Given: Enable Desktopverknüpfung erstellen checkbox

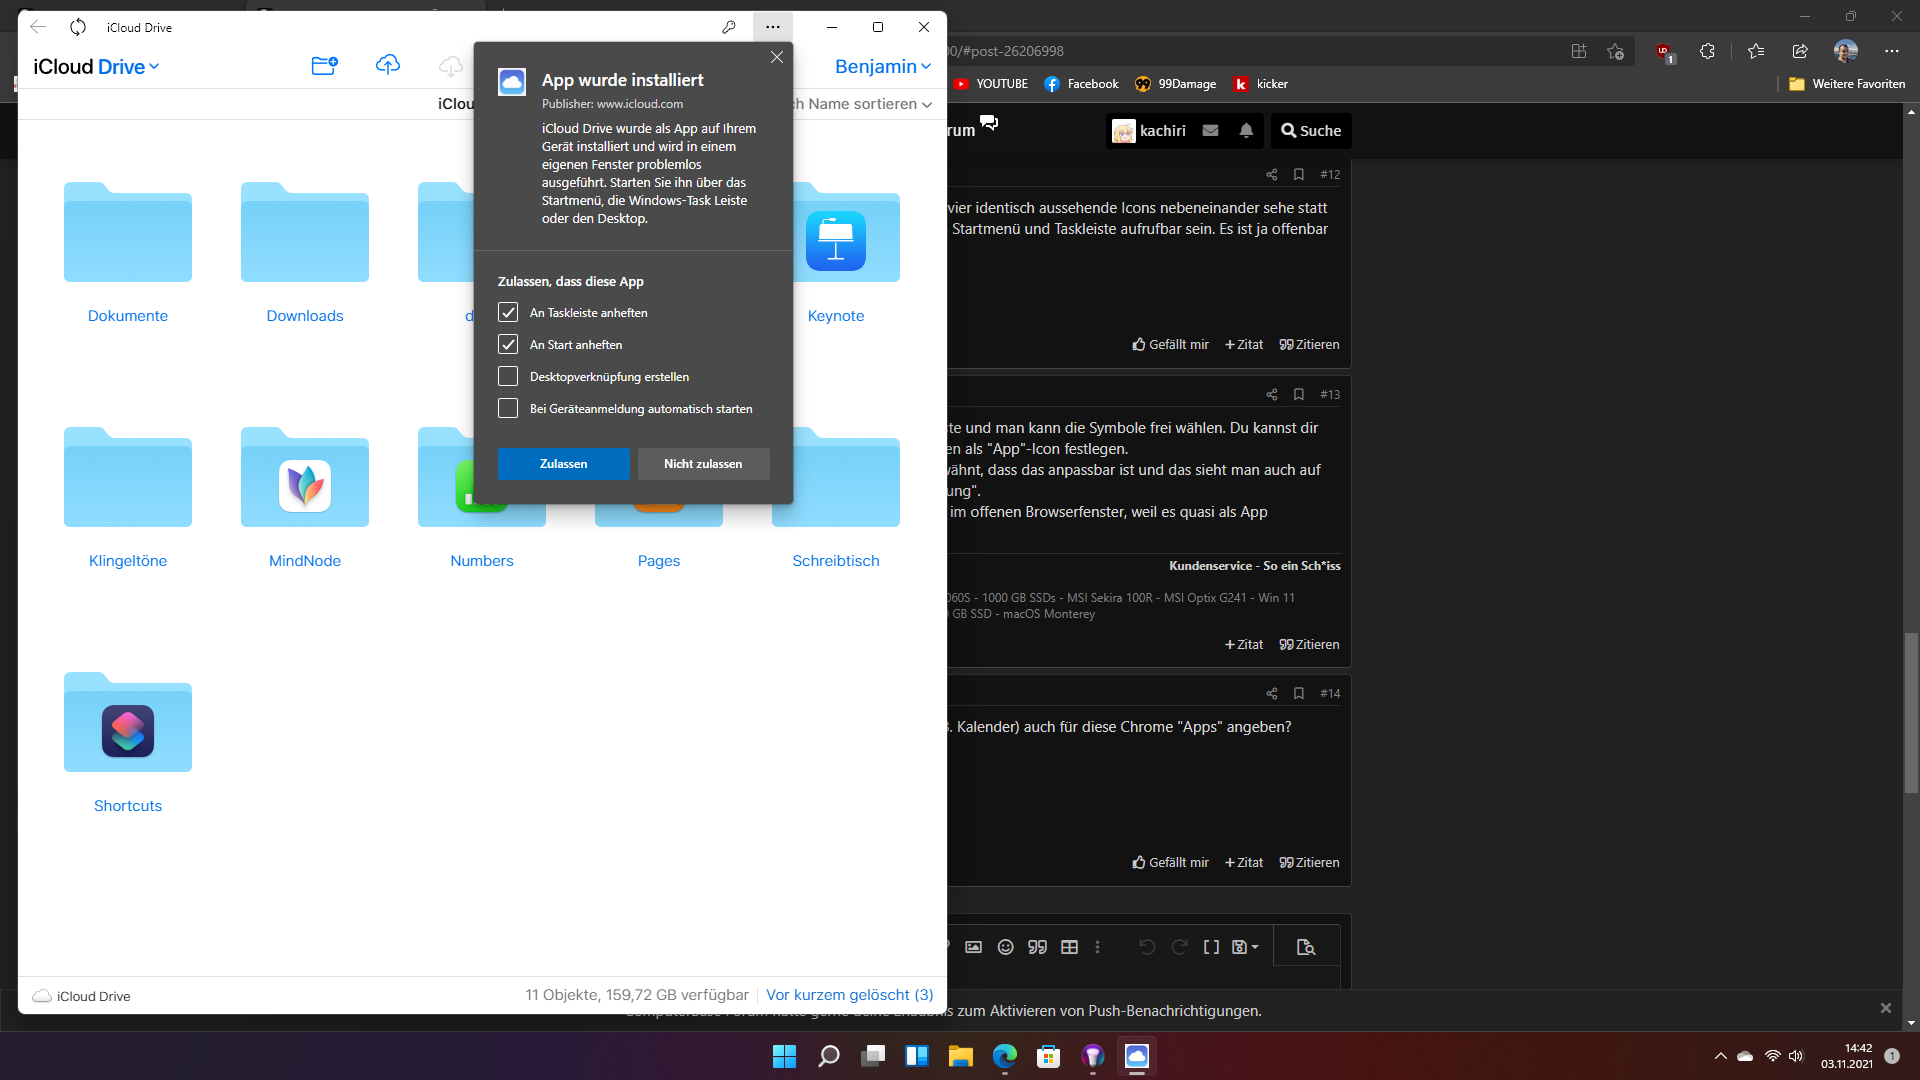Looking at the screenshot, I should coord(508,377).
